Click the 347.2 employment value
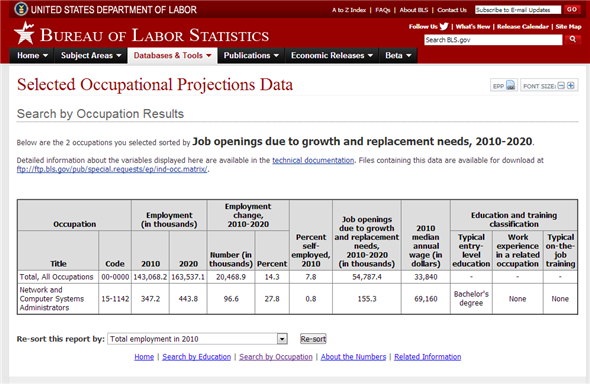 tap(150, 299)
